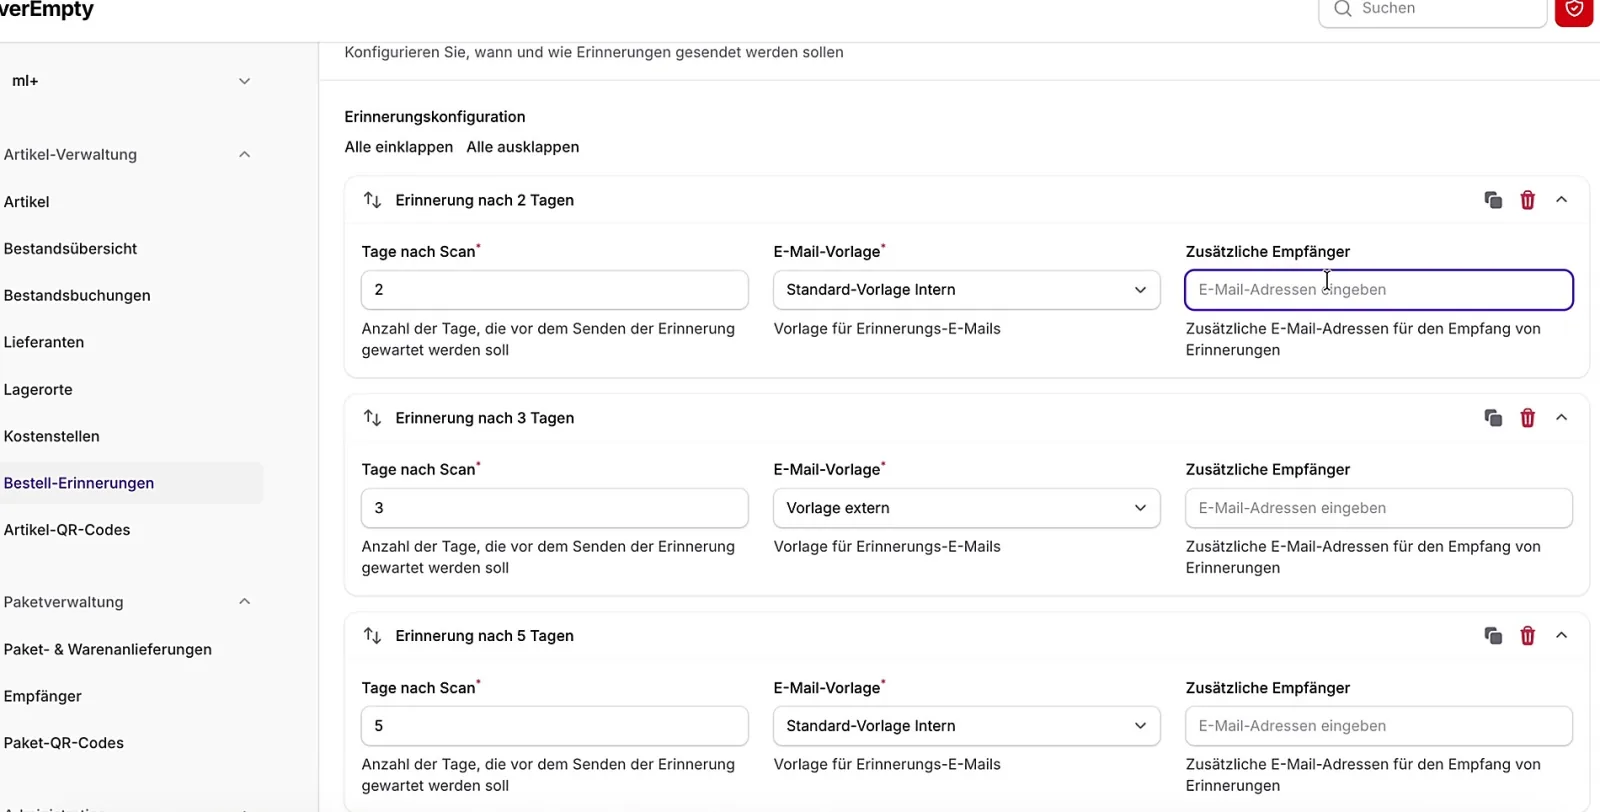Delete the 'Erinnerung nach 5 Tagen' reminder
This screenshot has width=1600, height=812.
[1527, 636]
